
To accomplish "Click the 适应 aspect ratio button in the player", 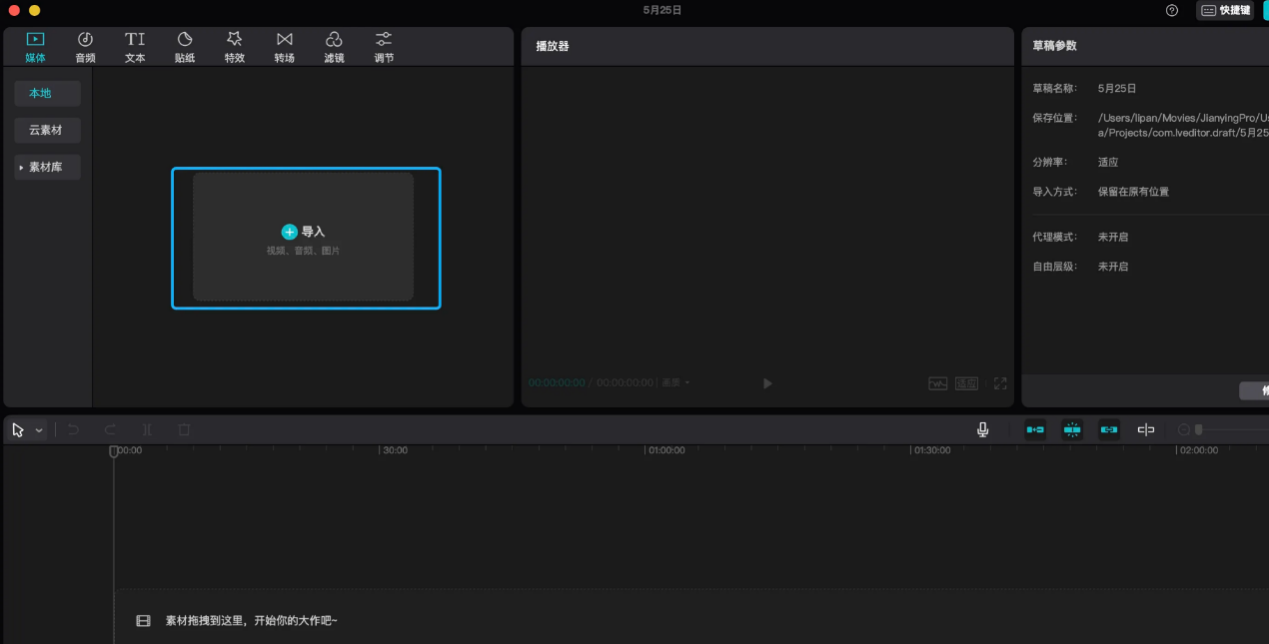I will click(x=967, y=383).
